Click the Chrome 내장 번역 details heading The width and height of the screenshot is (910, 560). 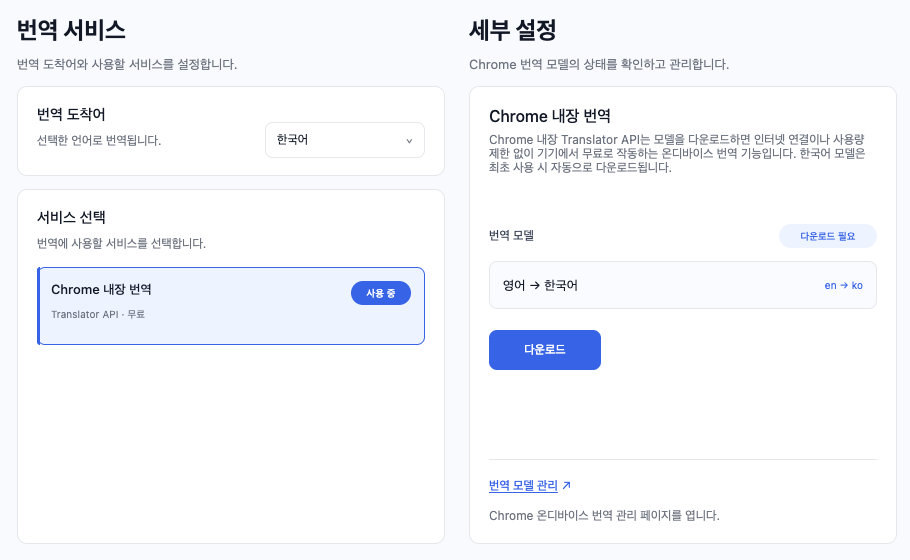(550, 116)
